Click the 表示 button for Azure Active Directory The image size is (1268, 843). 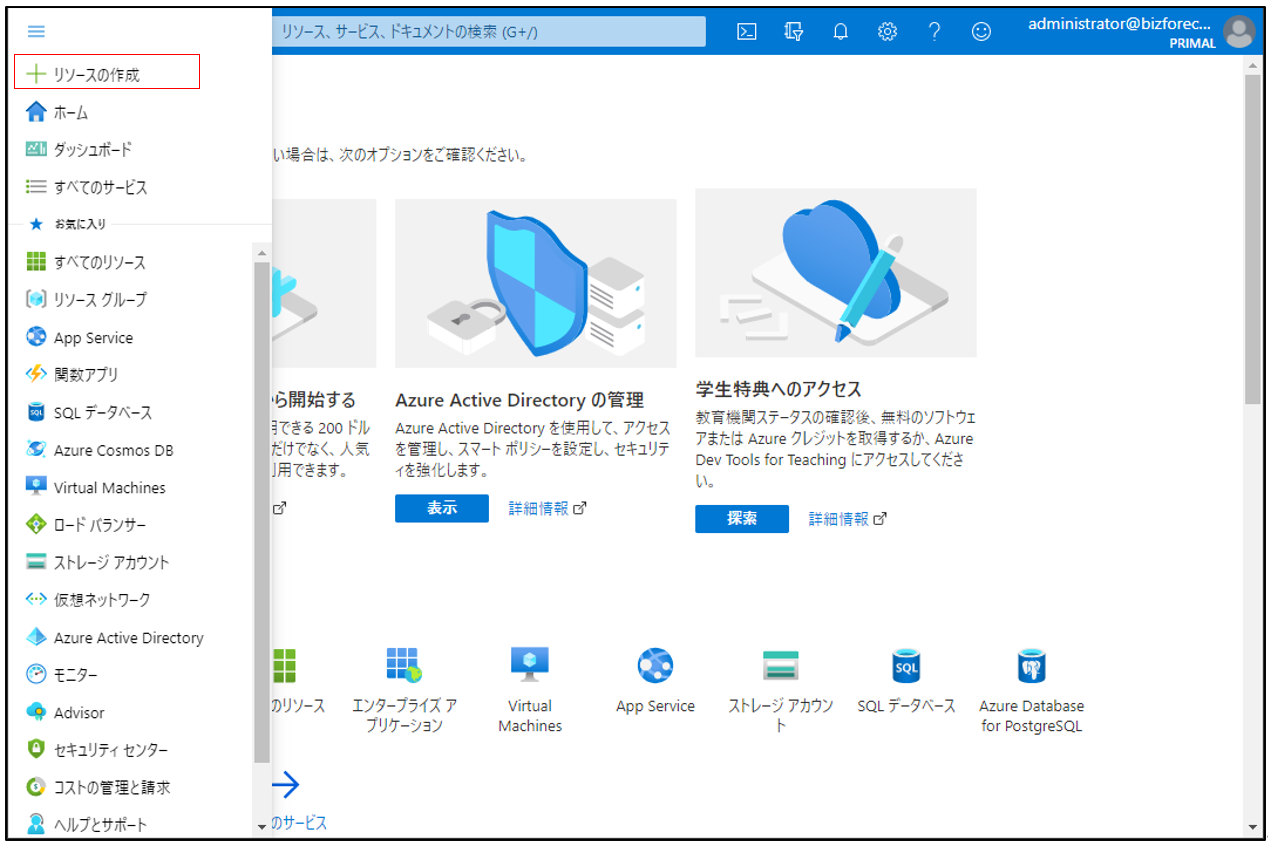(x=441, y=508)
